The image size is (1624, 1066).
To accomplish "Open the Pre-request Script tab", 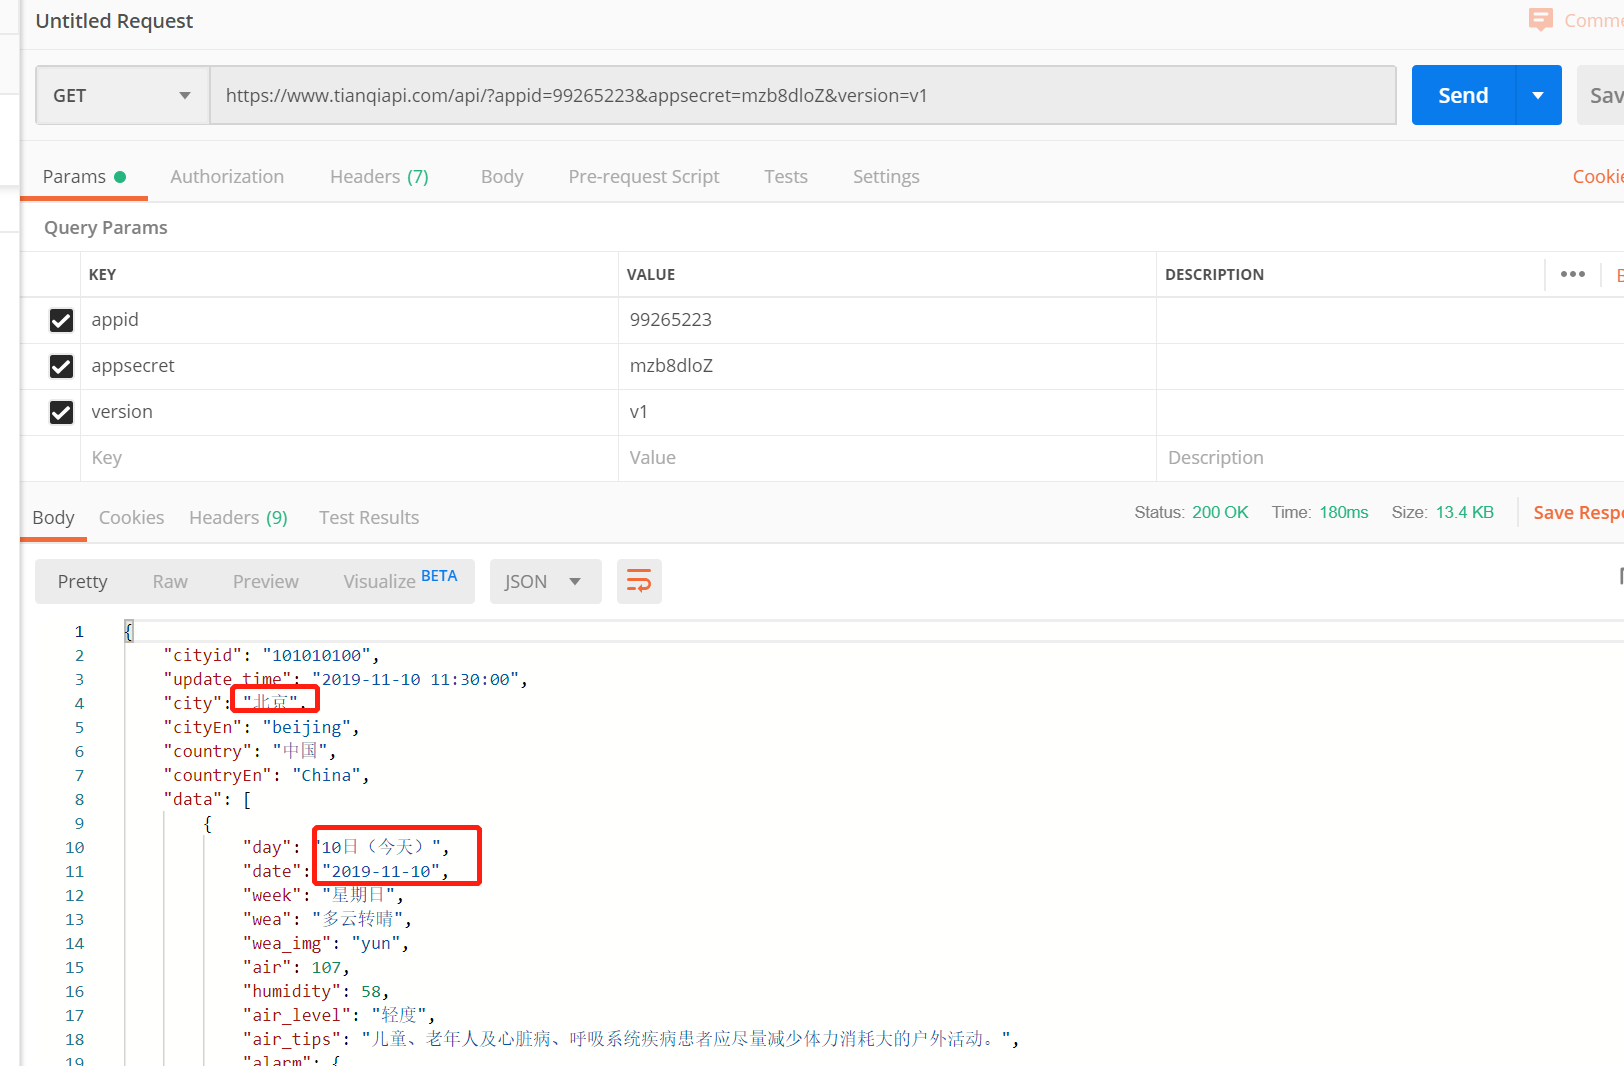I will click(x=644, y=176).
